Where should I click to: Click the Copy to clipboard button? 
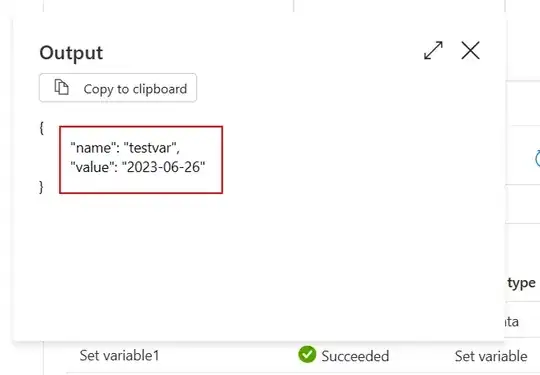coord(118,87)
